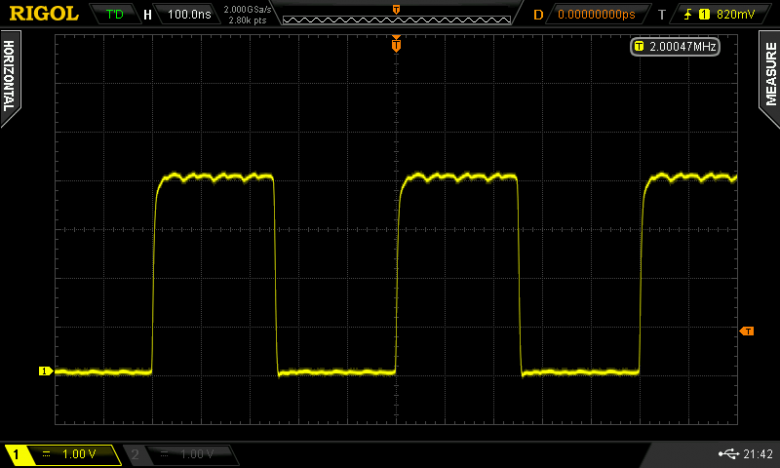Click the USB connection icon
Image resolution: width=780 pixels, height=468 pixels.
pos(727,454)
